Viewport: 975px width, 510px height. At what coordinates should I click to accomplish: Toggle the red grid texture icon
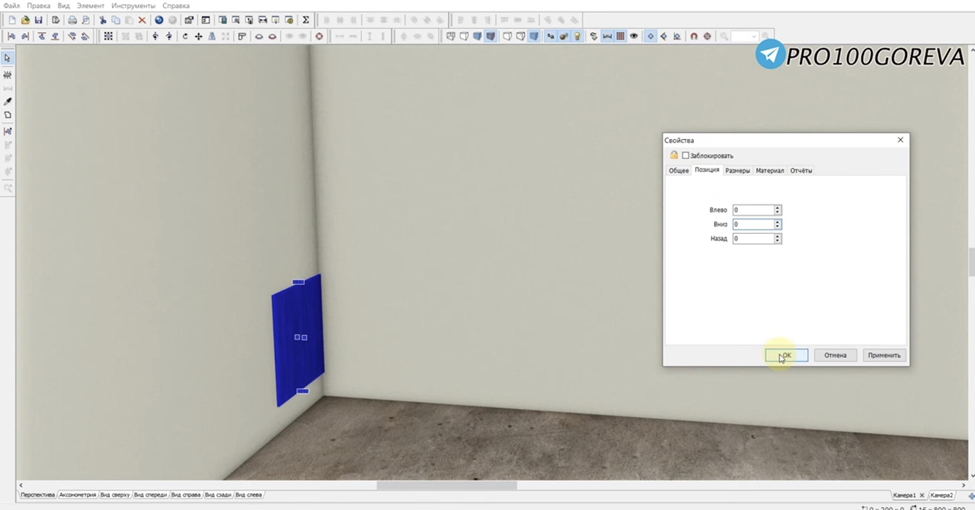tap(621, 36)
